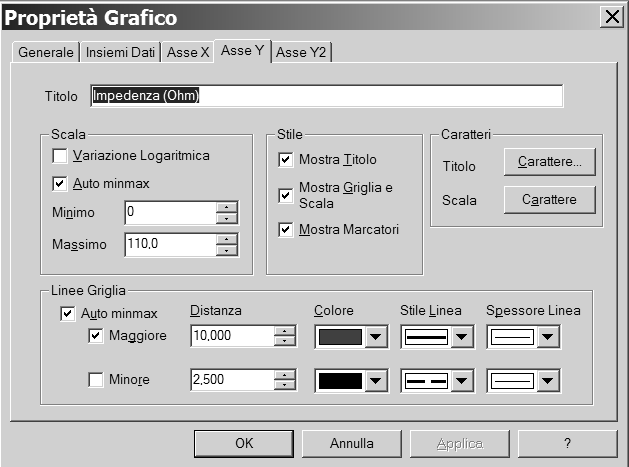Click the Annulla button
The height and width of the screenshot is (467, 629).
pyautogui.click(x=352, y=444)
